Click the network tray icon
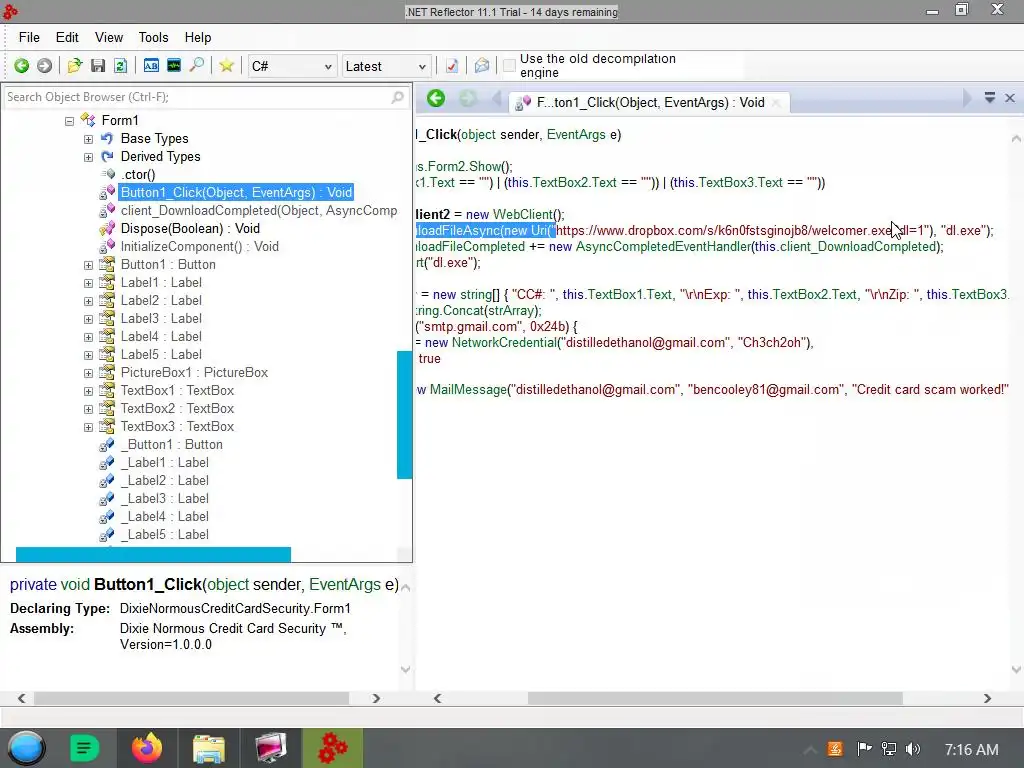The width and height of the screenshot is (1024, 768). (x=889, y=749)
